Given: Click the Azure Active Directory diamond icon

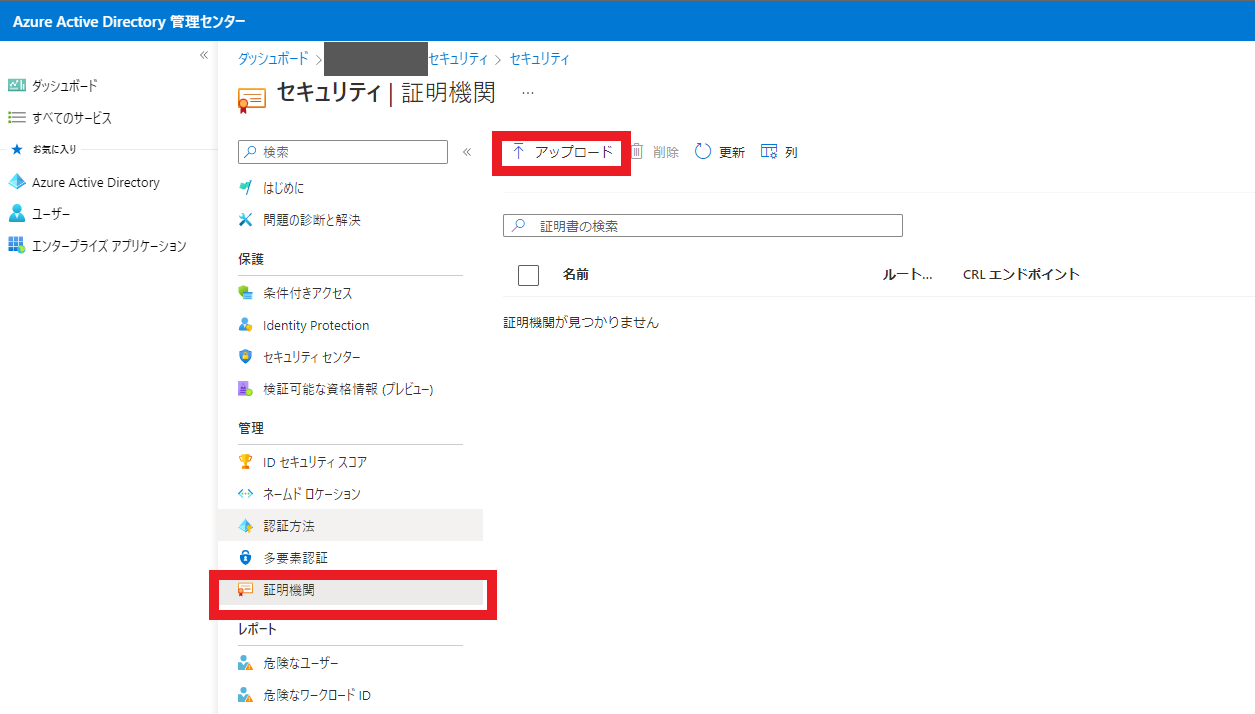Looking at the screenshot, I should coord(16,182).
